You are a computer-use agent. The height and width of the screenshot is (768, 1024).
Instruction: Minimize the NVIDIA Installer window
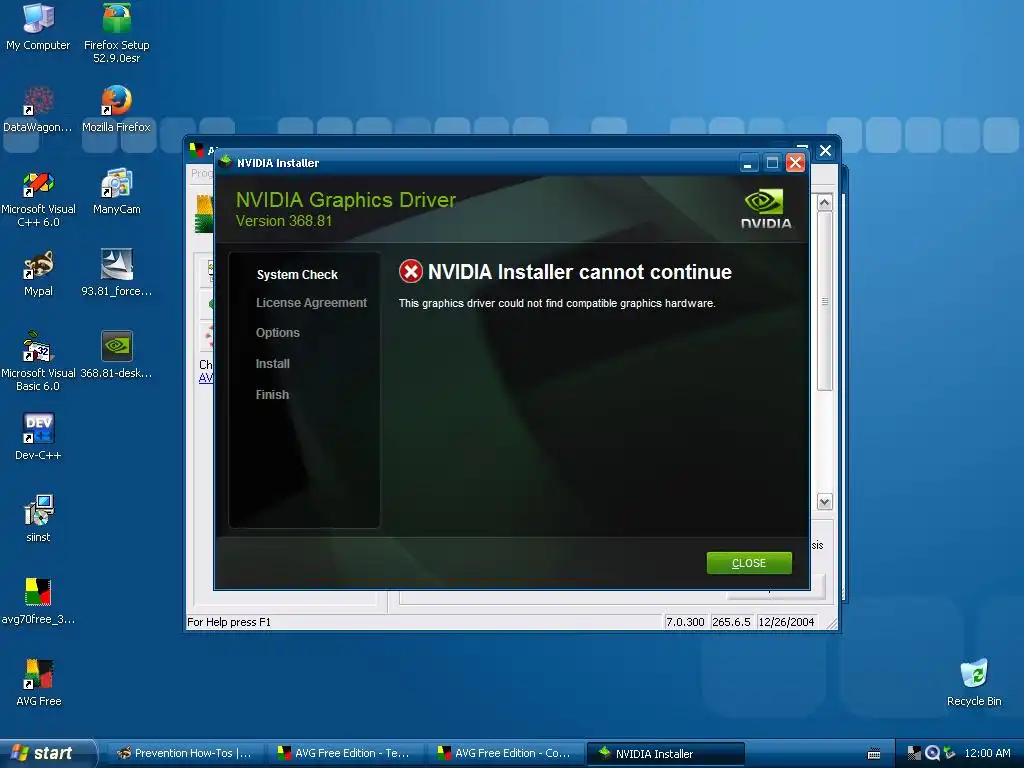point(748,163)
